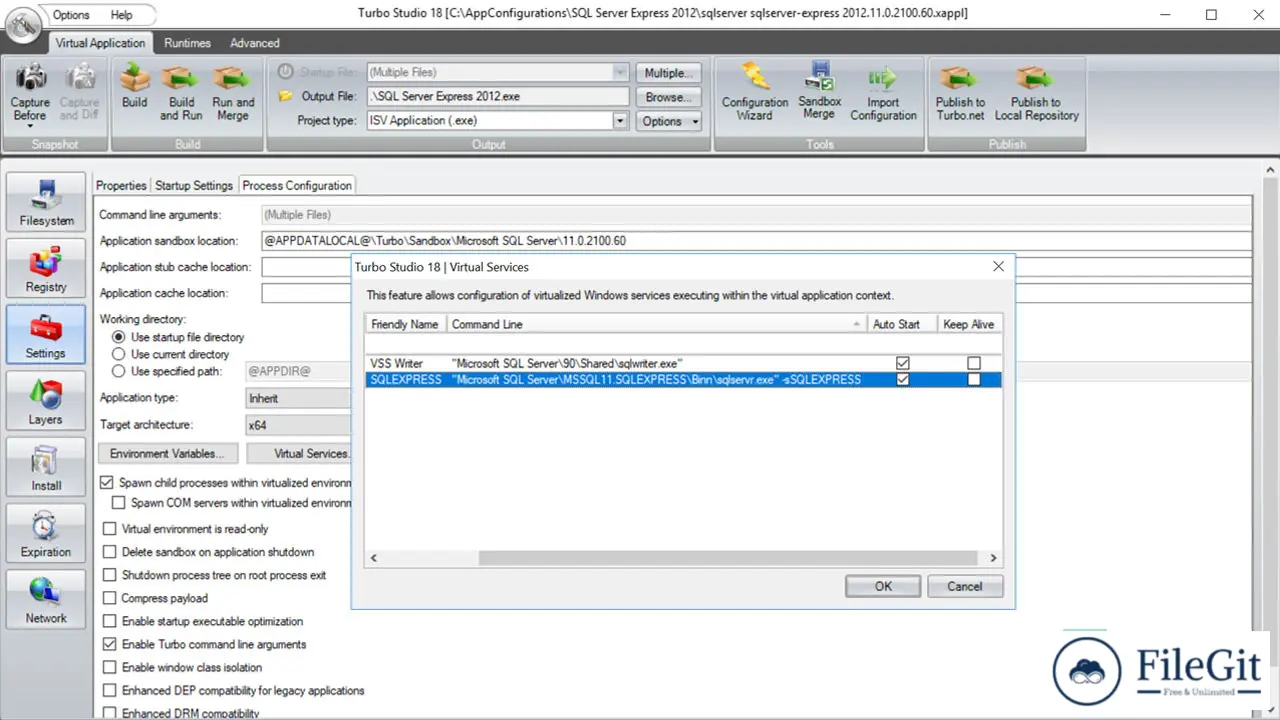
Task: Click the horizontal scrollbar in Virtual Services
Action: 726,558
